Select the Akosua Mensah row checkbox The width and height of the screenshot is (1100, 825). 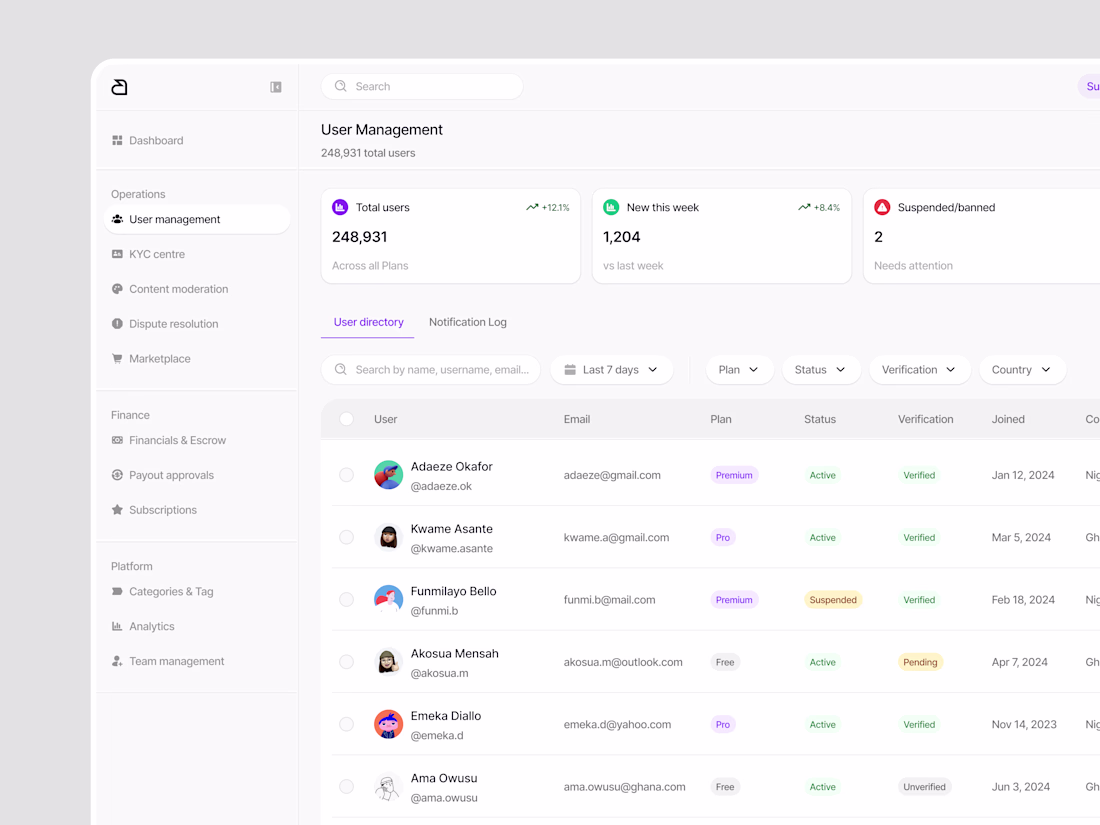[x=347, y=662]
